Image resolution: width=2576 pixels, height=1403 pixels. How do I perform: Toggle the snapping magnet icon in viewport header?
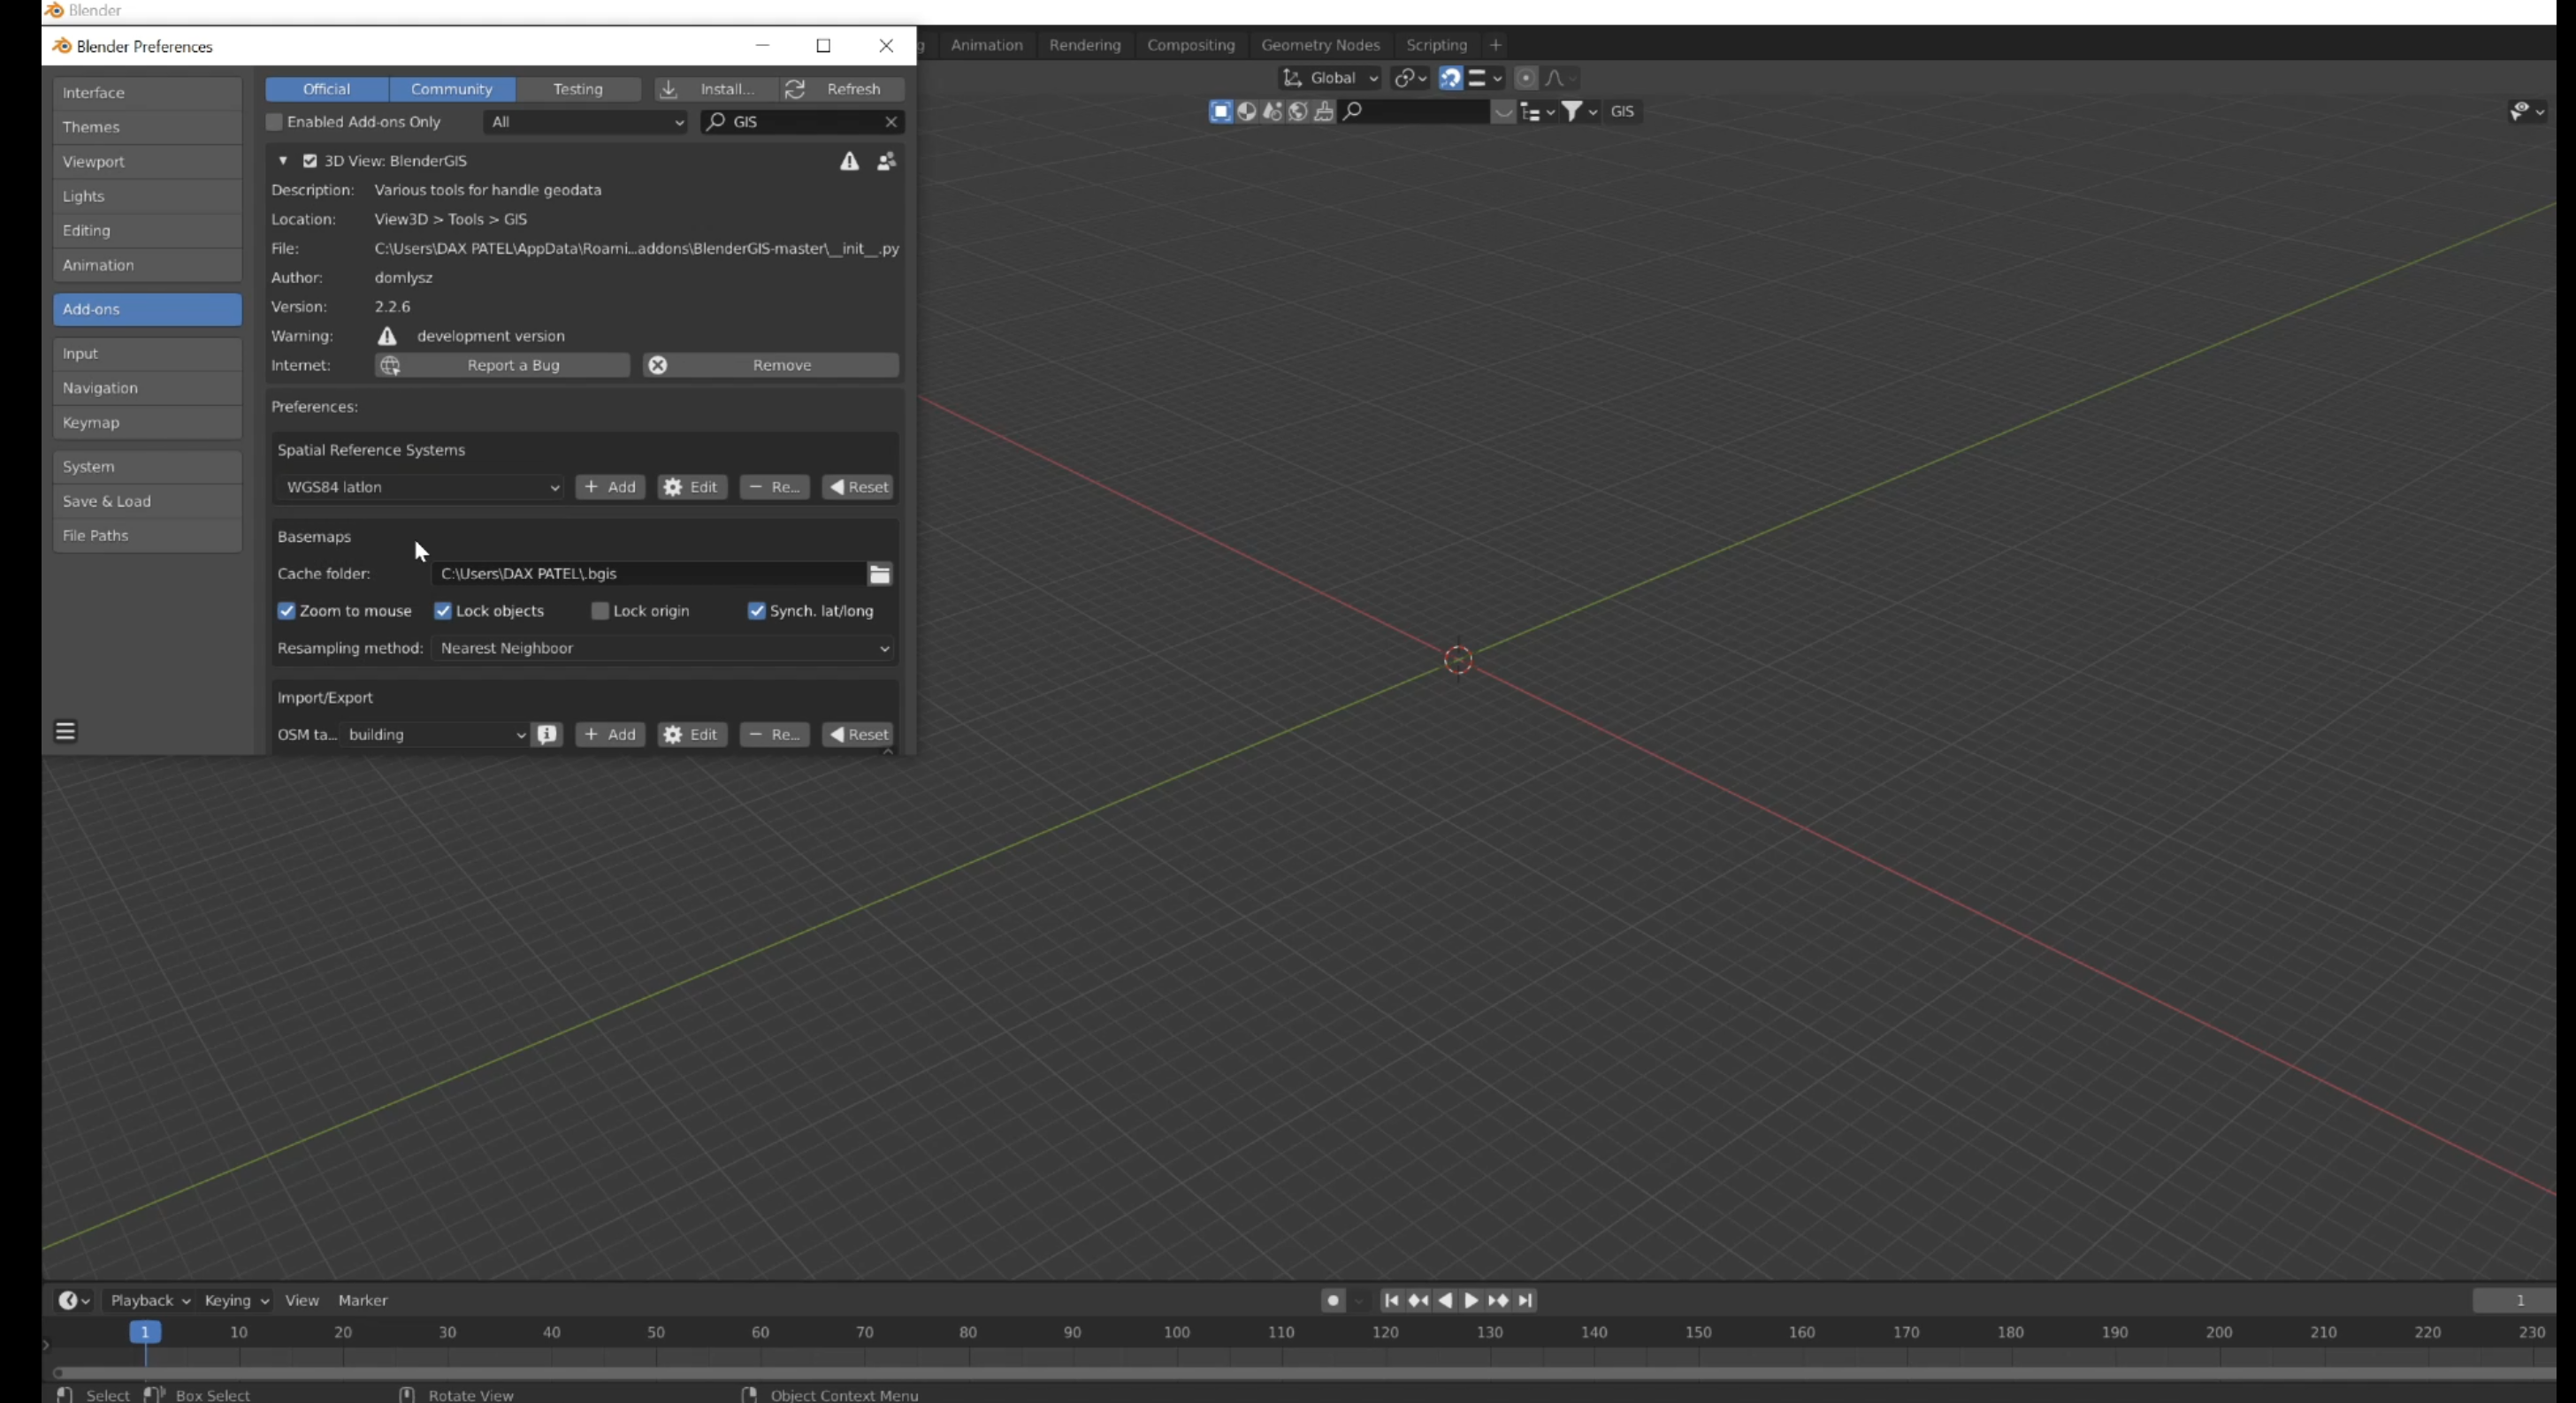coord(1450,78)
